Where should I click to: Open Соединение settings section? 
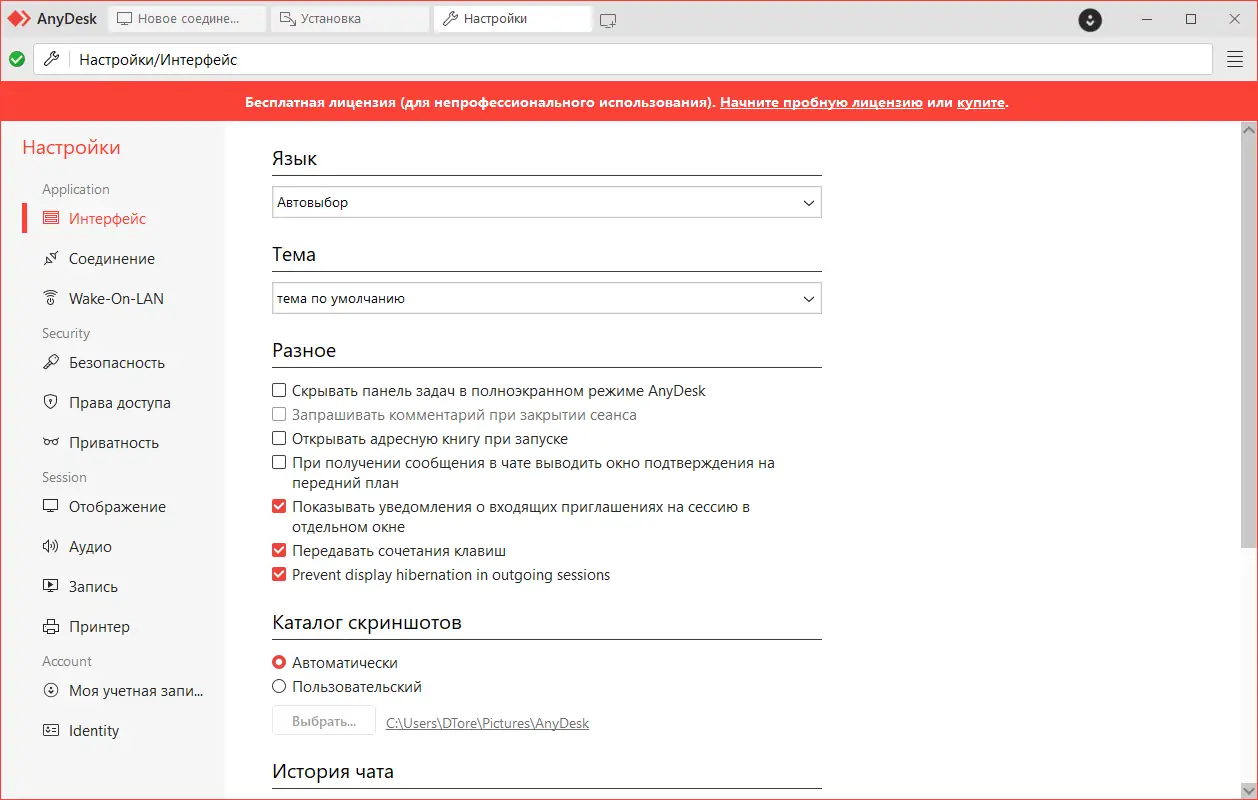tap(111, 258)
